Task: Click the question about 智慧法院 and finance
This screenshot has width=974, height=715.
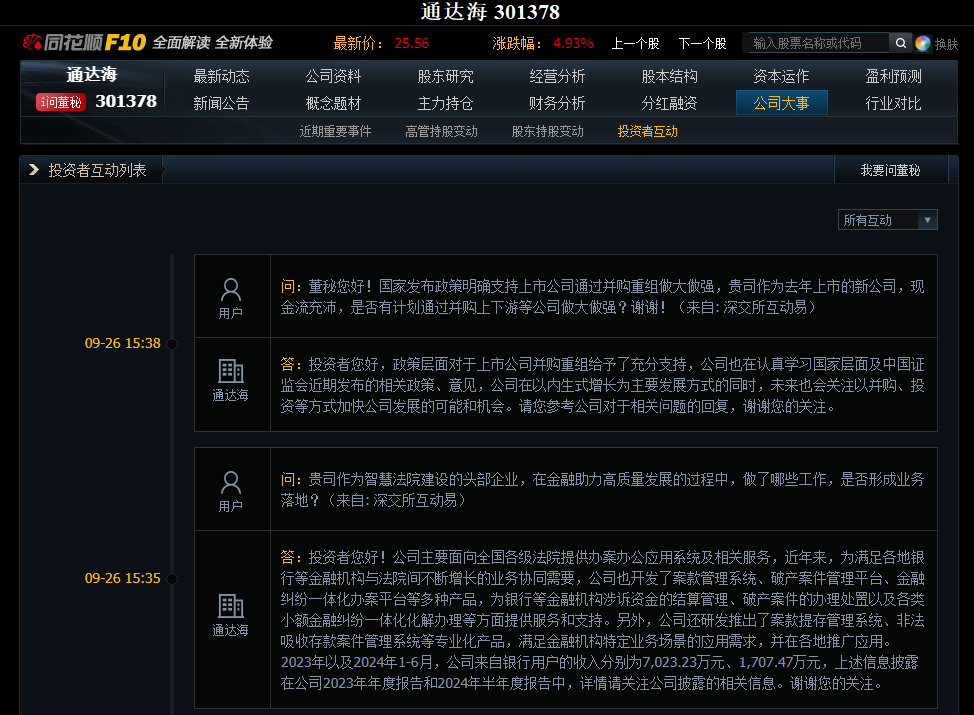Action: (x=603, y=490)
